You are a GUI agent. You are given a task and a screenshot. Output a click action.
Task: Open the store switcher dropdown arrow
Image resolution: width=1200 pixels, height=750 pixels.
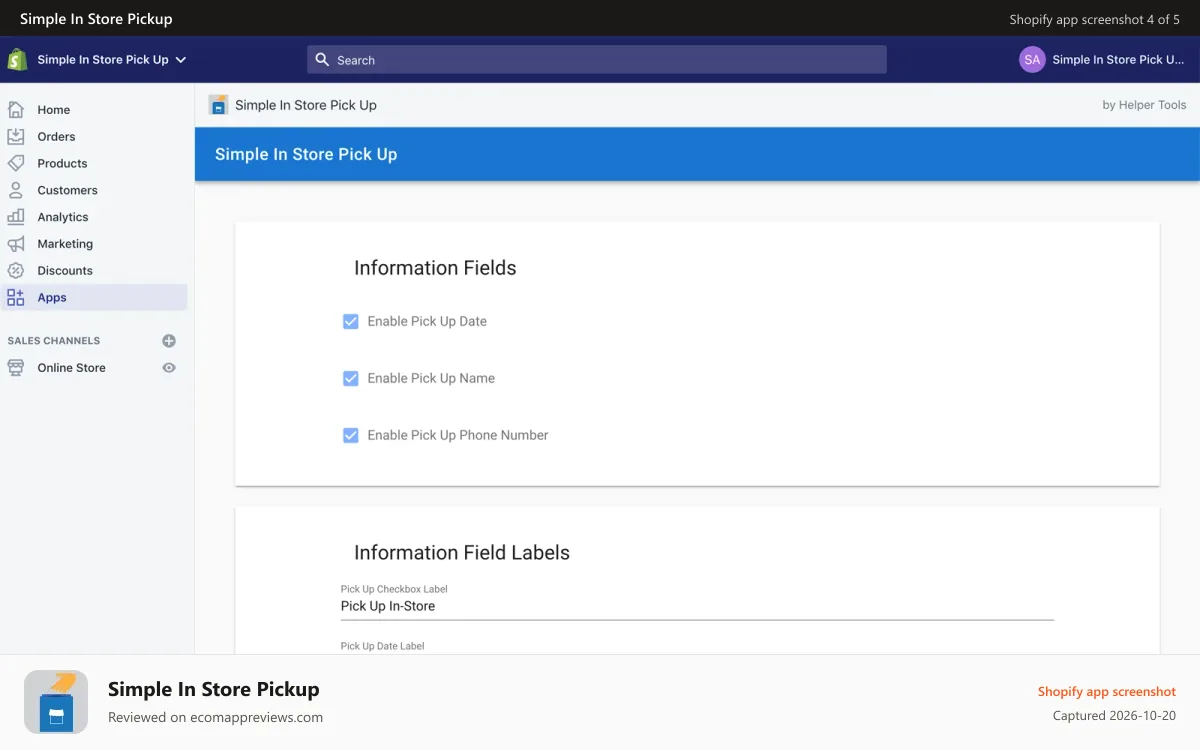tap(181, 60)
